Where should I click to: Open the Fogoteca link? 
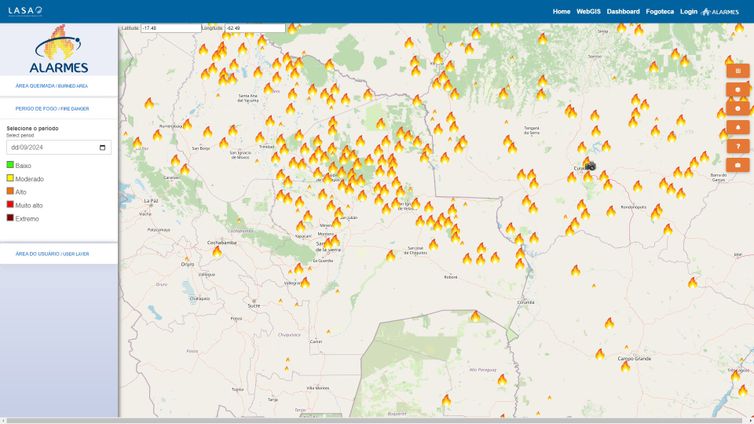[660, 12]
